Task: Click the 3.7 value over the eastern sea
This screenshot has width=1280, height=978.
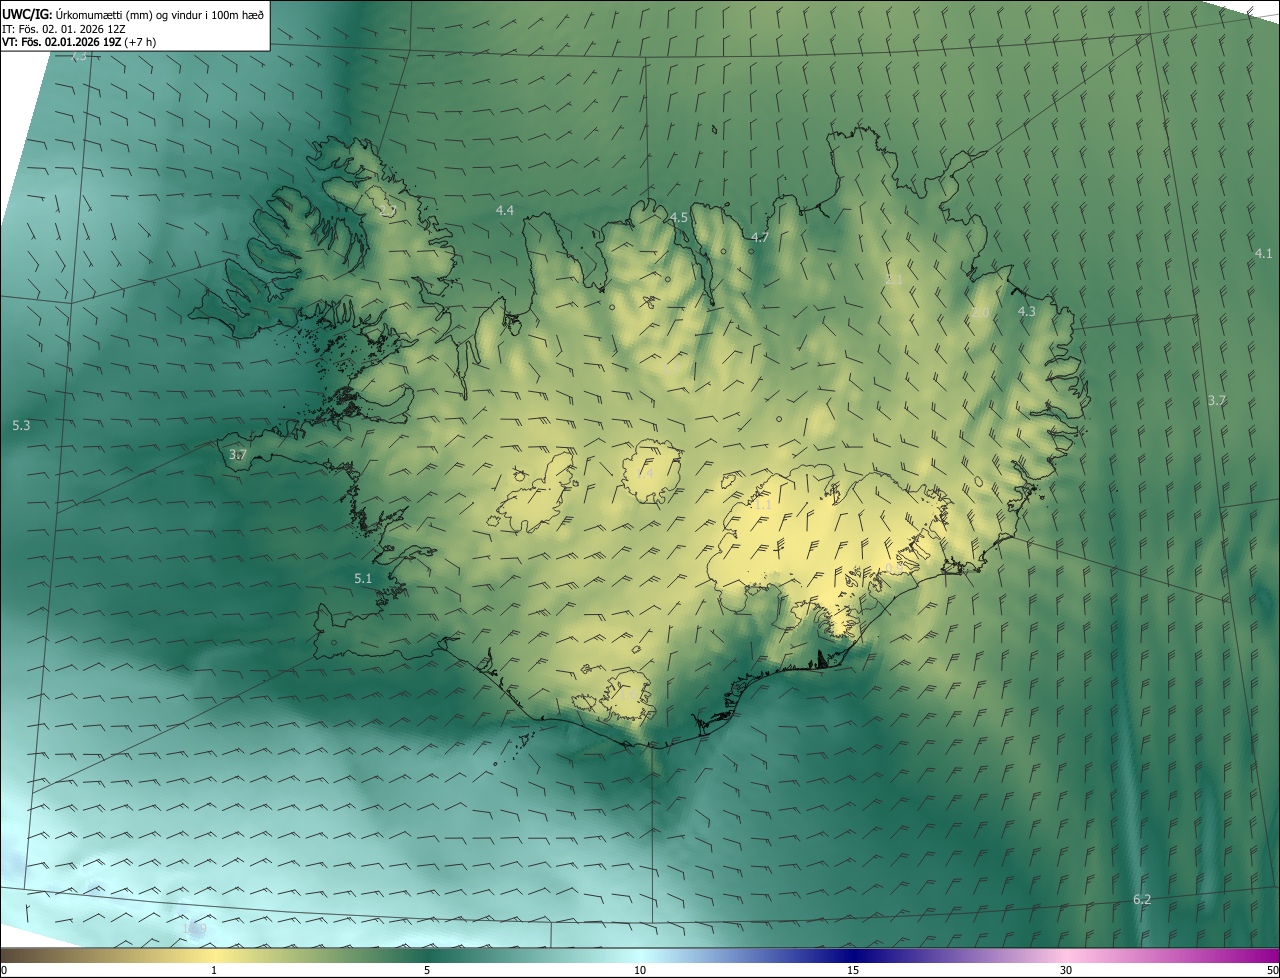Action: coord(1217,401)
